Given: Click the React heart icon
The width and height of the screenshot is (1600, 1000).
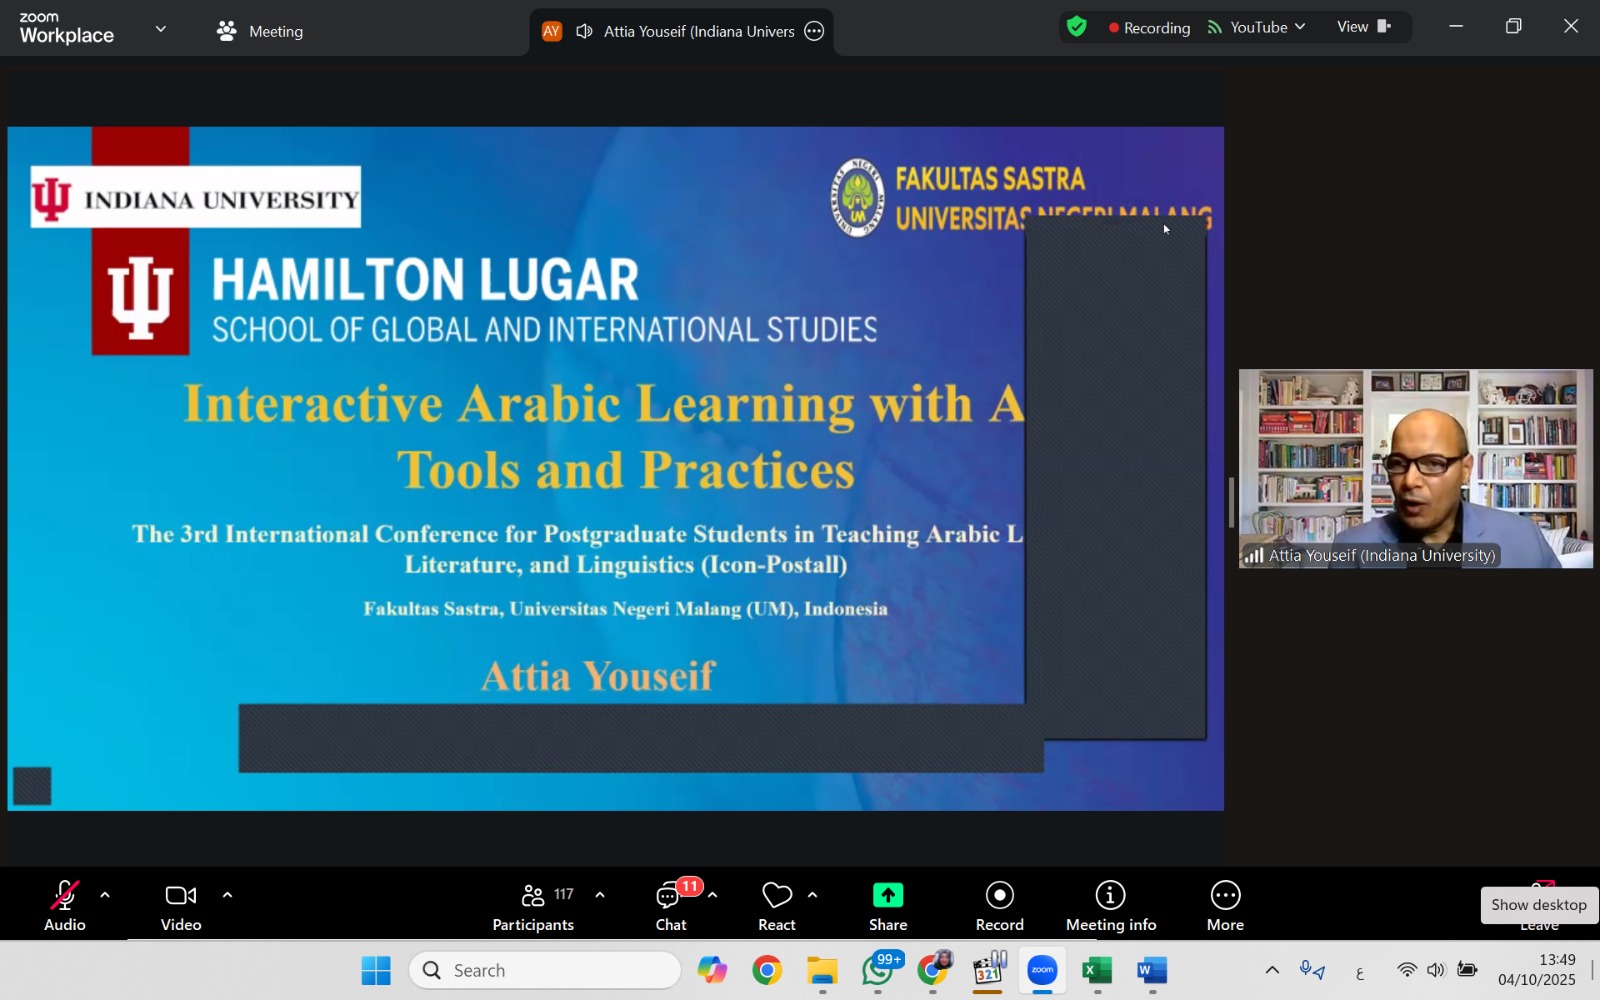Looking at the screenshot, I should (x=777, y=906).
